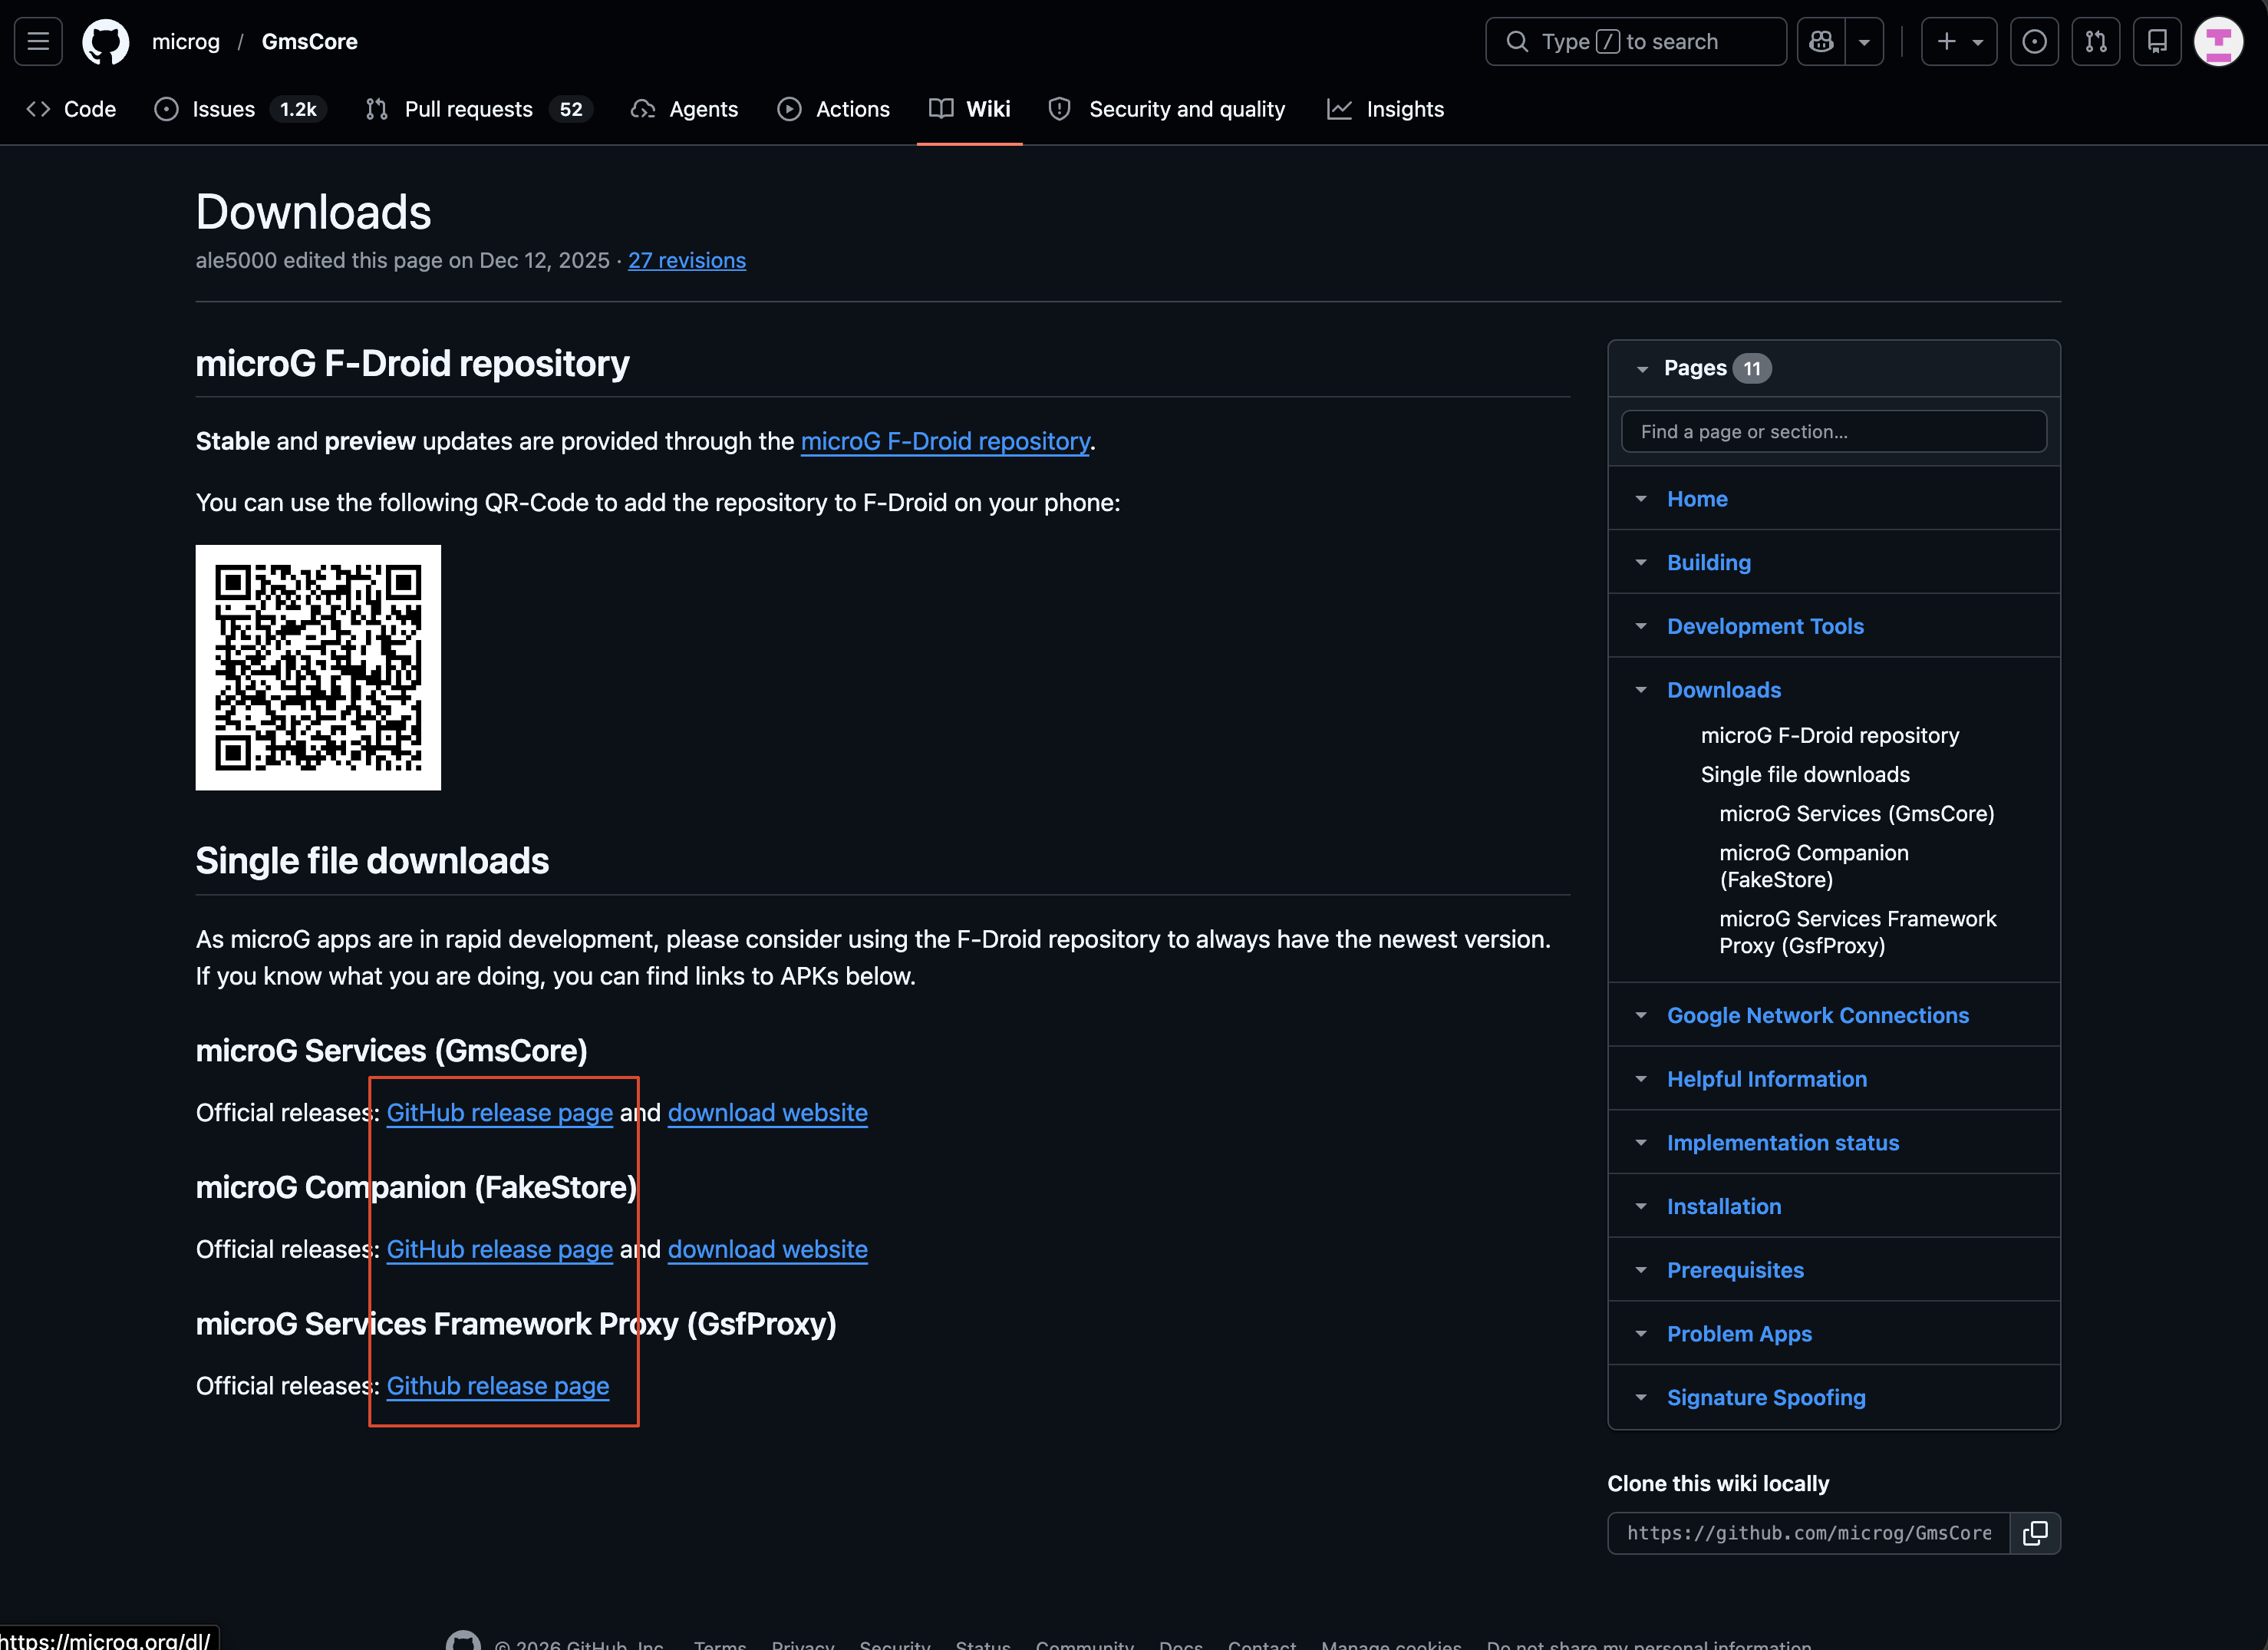Open GmsCore download website link
The height and width of the screenshot is (1650, 2268).
(x=768, y=1113)
